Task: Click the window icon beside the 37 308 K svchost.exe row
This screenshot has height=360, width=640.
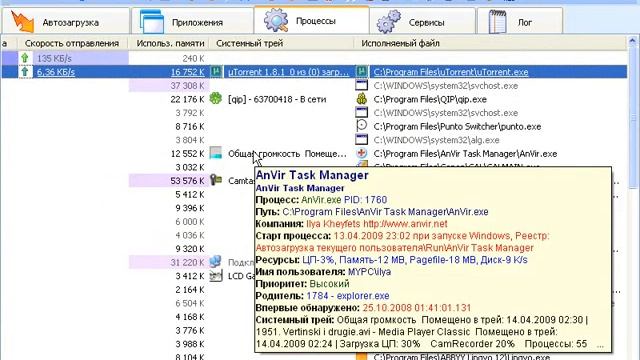Action: 362,85
